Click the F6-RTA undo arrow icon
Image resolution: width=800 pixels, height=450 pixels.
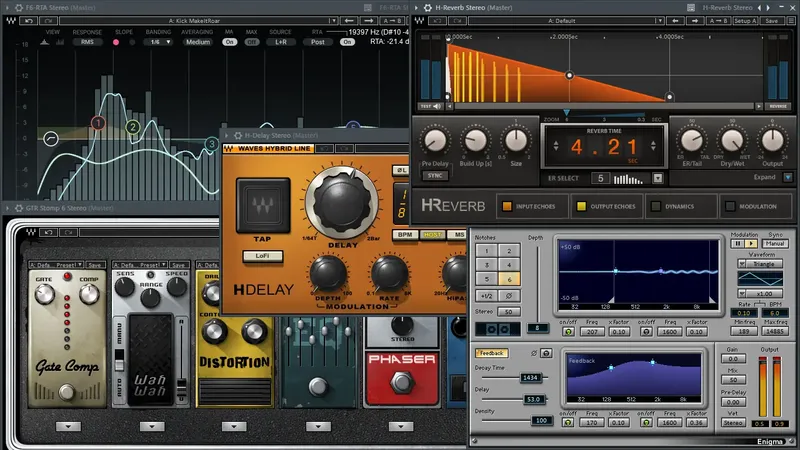pos(29,20)
